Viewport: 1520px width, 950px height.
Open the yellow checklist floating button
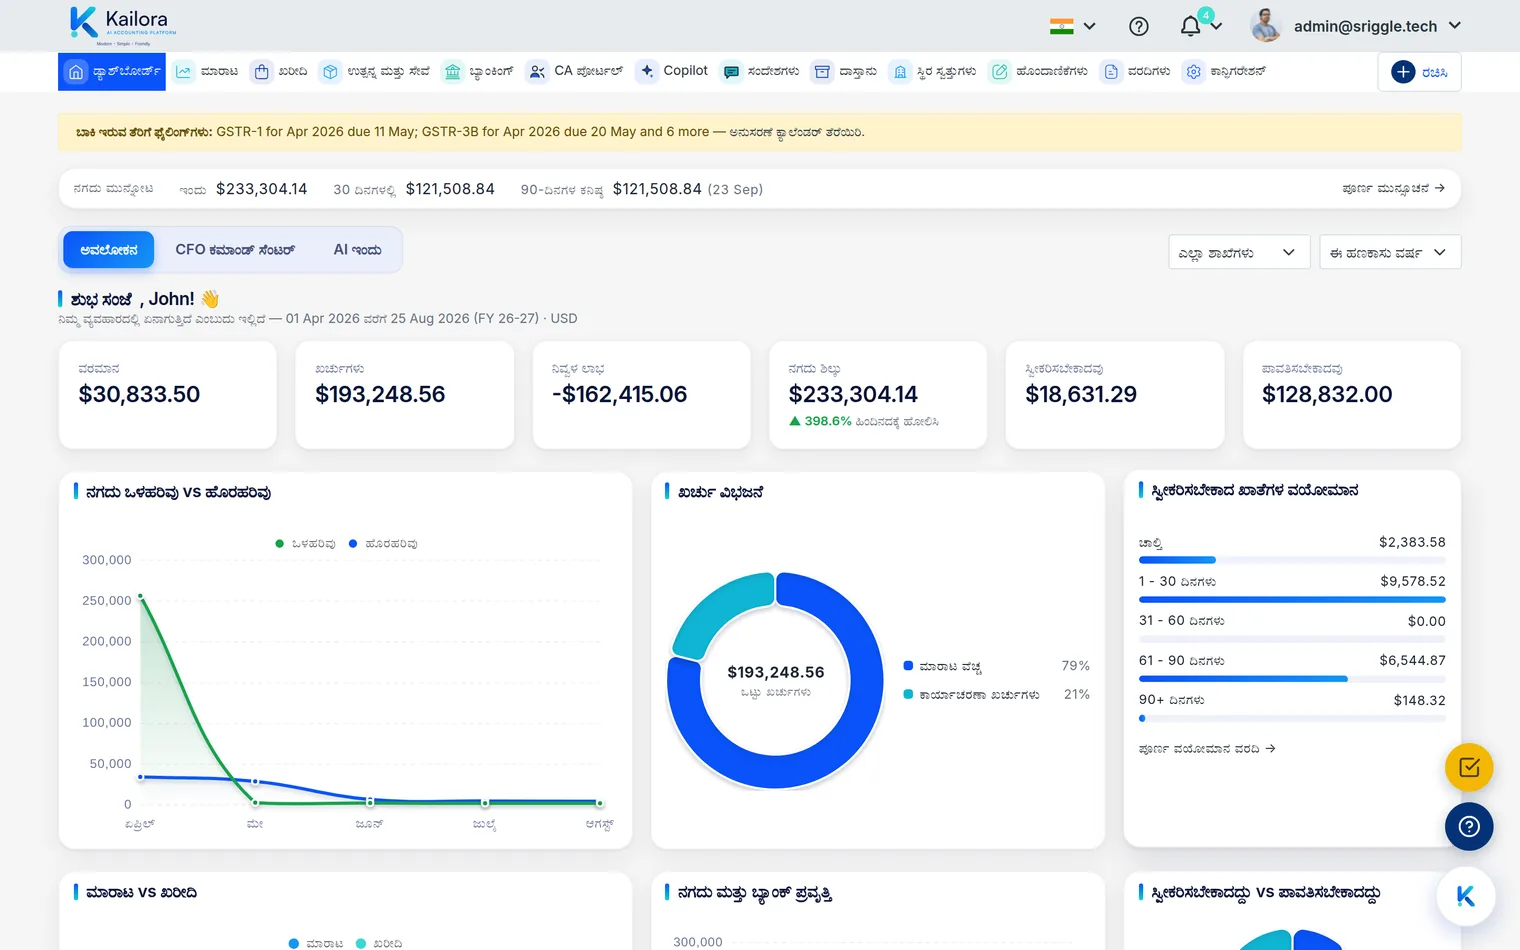pyautogui.click(x=1469, y=768)
